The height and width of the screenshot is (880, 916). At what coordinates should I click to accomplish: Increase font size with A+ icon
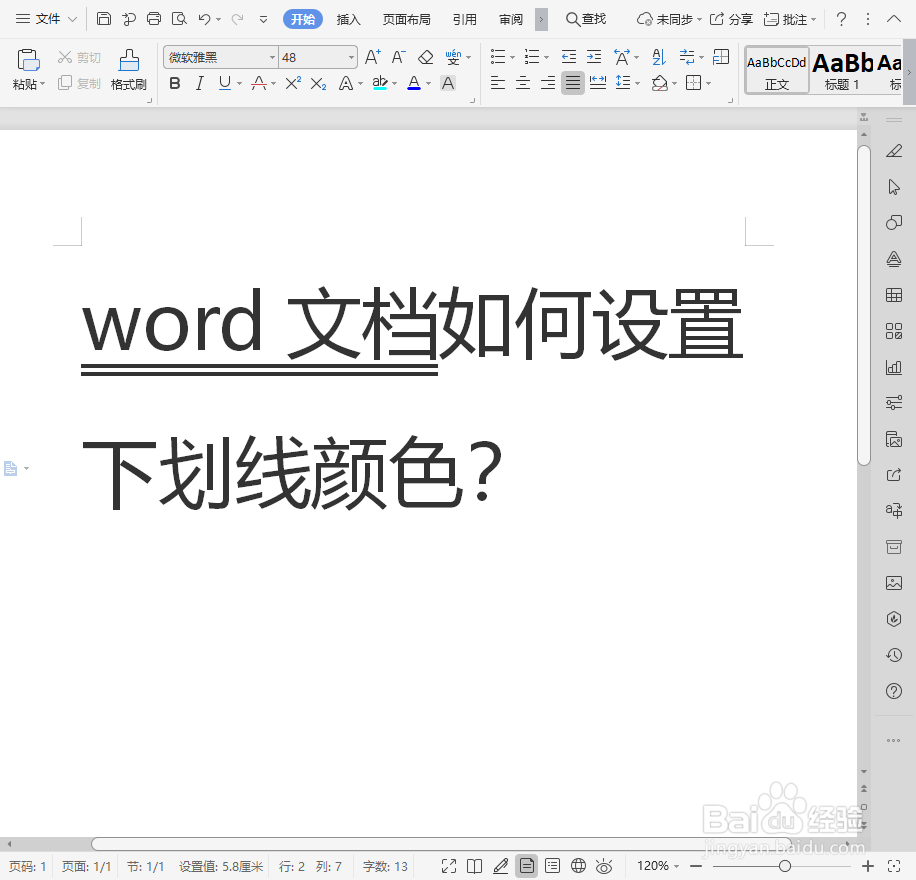(373, 57)
